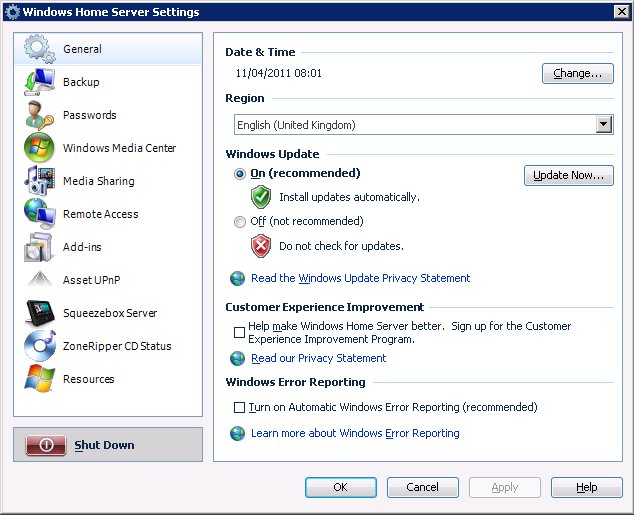The width and height of the screenshot is (634, 515).
Task: Open Learn more about Windows Error Reporting link
Action: click(x=355, y=433)
